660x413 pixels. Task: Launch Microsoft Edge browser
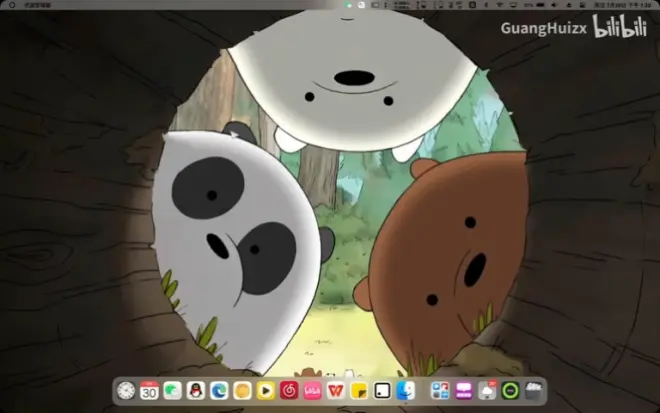tap(219, 390)
